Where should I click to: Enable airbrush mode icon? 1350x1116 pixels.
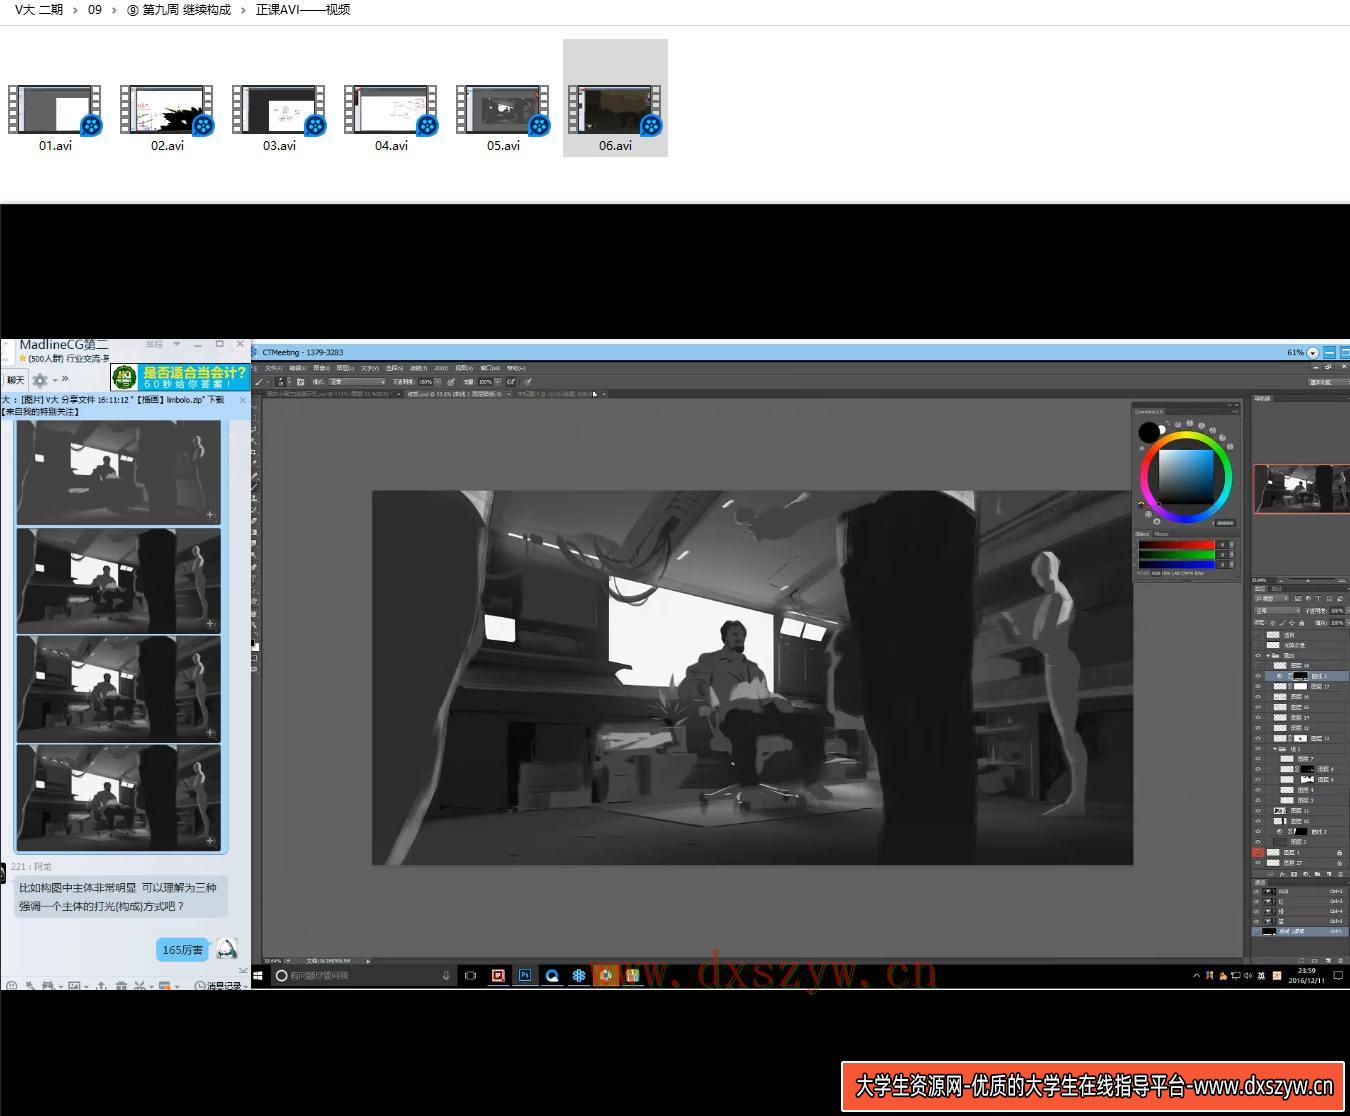click(x=511, y=381)
